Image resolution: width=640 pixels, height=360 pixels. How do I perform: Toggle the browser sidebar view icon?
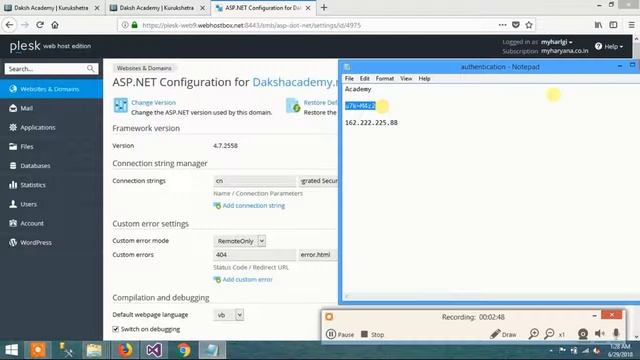pos(613,25)
